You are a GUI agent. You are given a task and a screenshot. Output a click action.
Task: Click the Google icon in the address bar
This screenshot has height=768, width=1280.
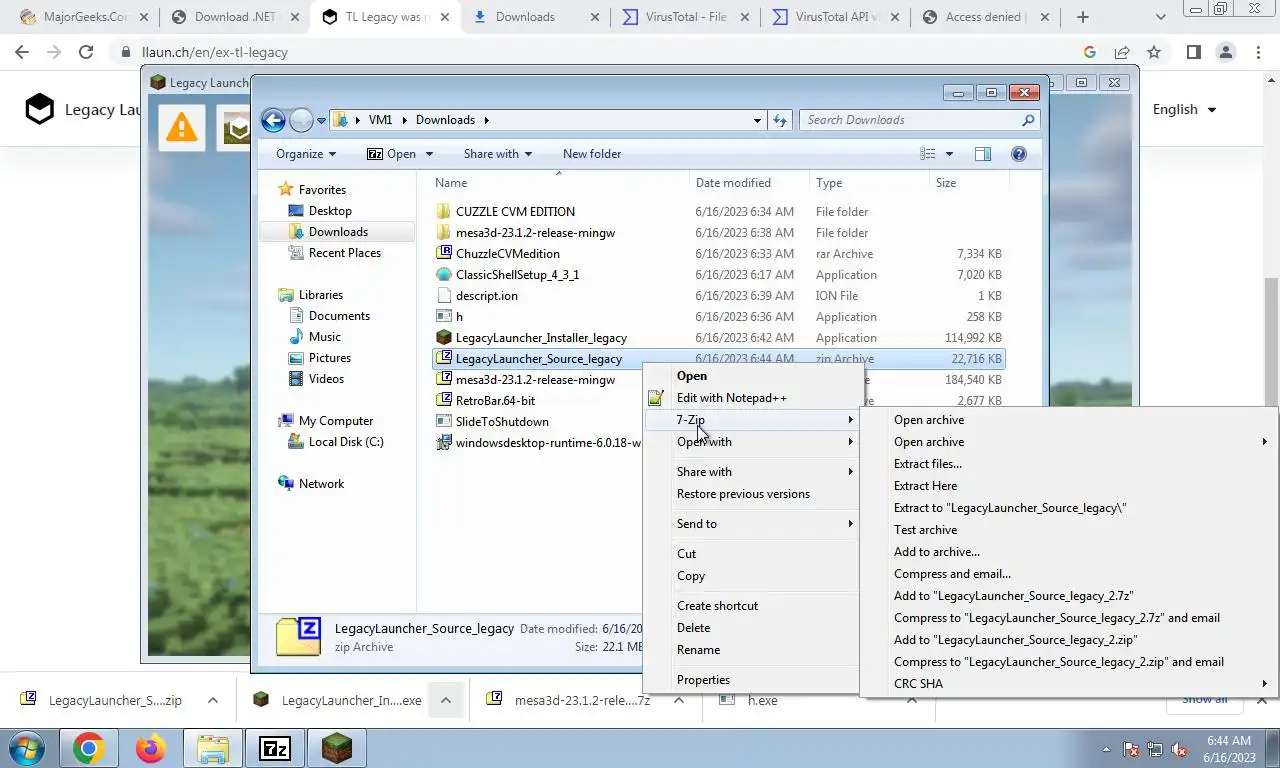[1090, 52]
